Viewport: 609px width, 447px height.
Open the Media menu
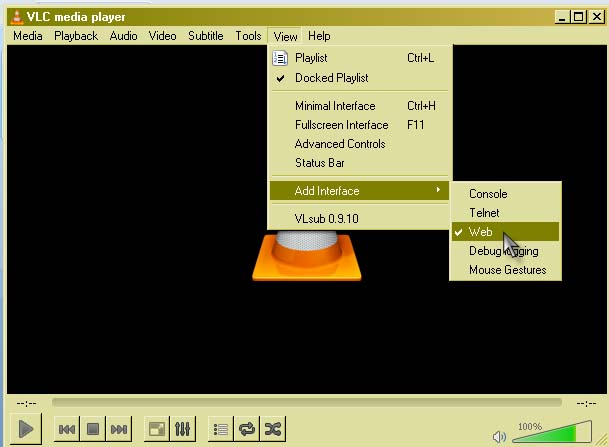tap(28, 36)
